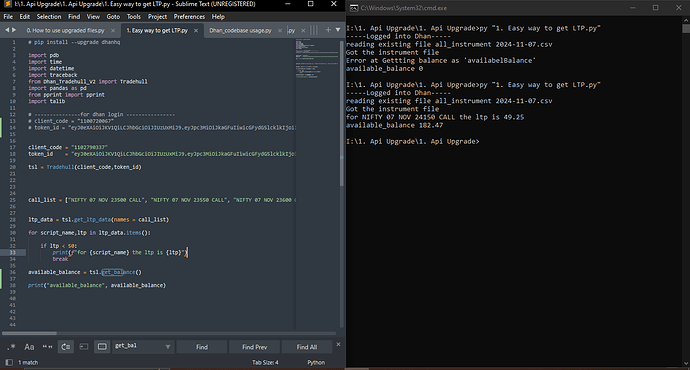The height and width of the screenshot is (370, 690).
Task: Click '1 match' status bar text
Action: coord(28,362)
